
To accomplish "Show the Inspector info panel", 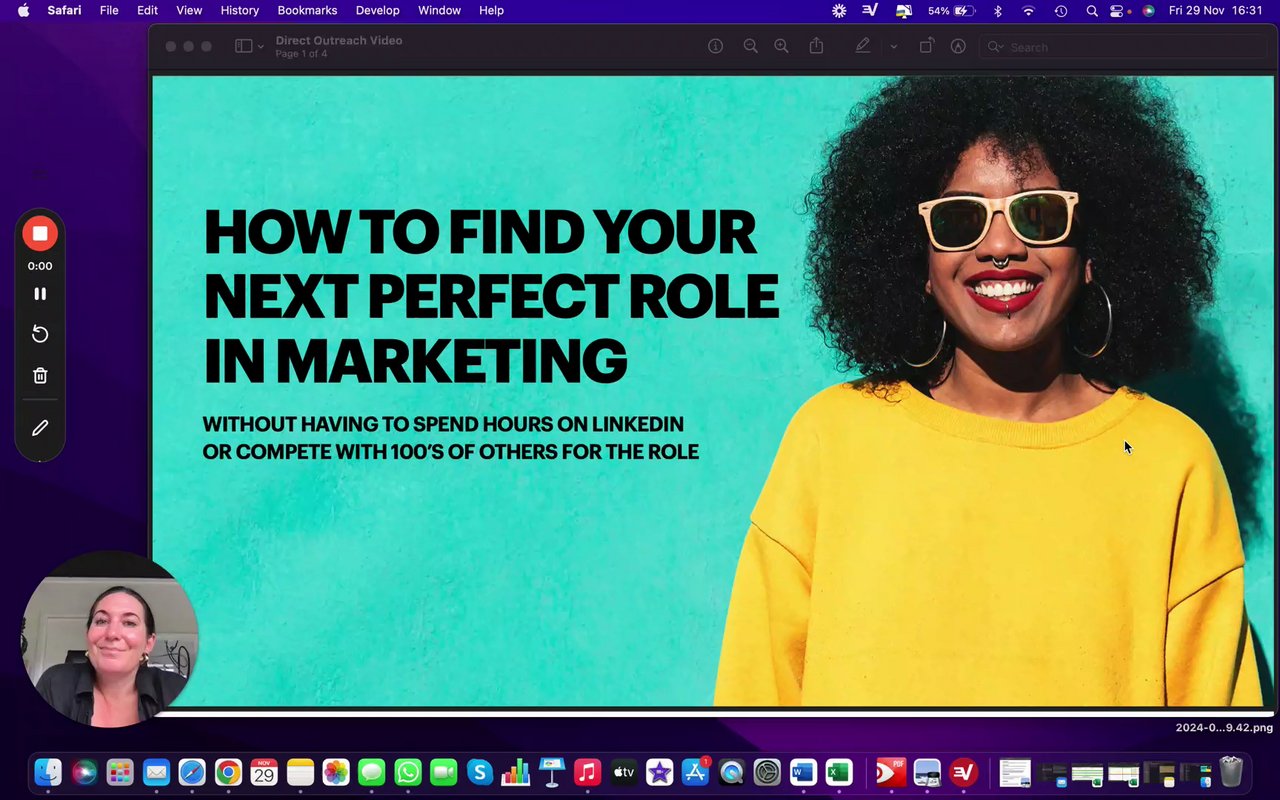I will [715, 46].
